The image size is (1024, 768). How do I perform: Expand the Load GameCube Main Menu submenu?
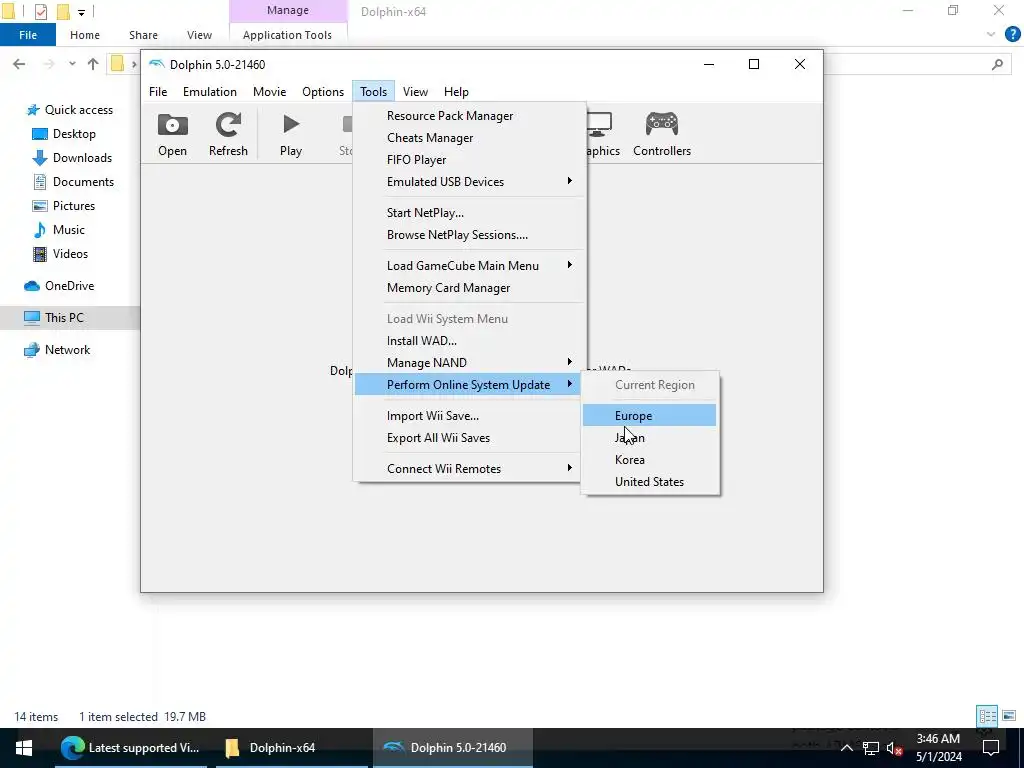(468, 266)
